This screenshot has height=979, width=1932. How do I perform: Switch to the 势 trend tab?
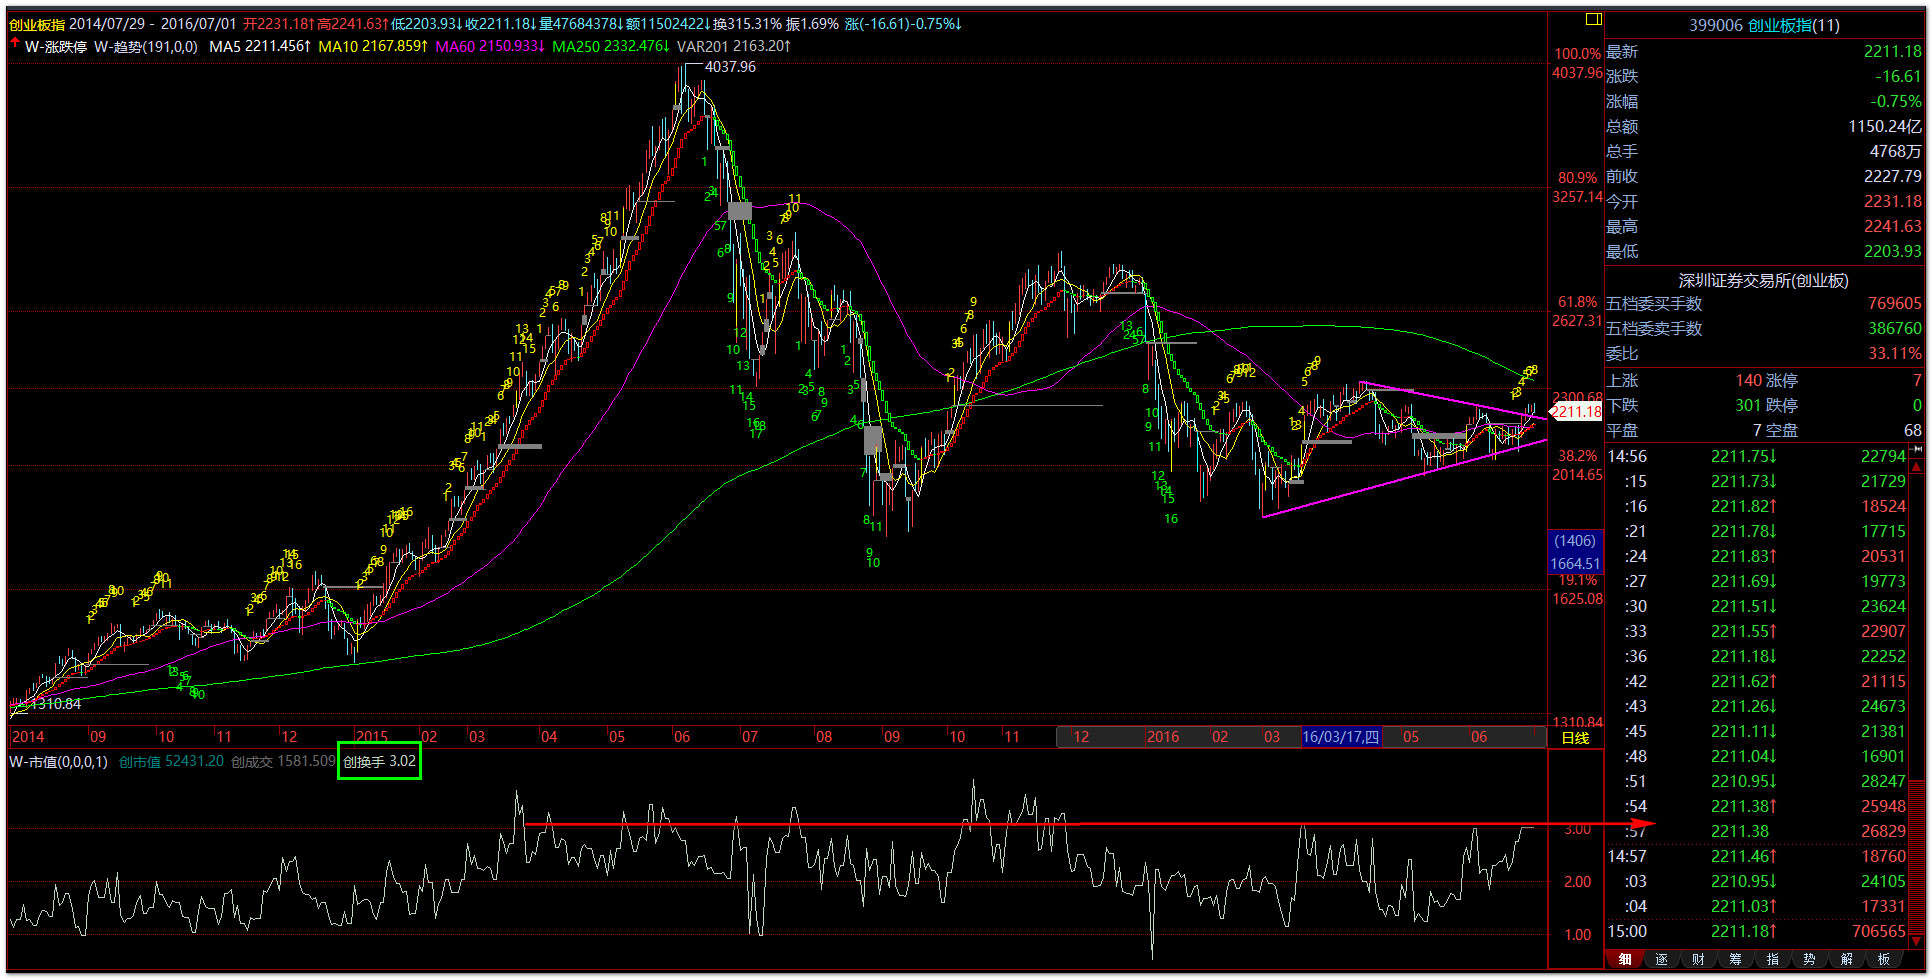pyautogui.click(x=1810, y=959)
